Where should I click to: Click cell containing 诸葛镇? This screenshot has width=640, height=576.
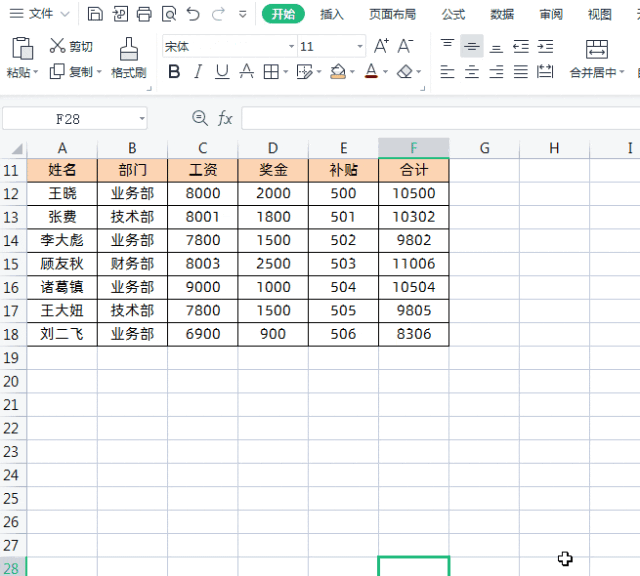click(62, 287)
